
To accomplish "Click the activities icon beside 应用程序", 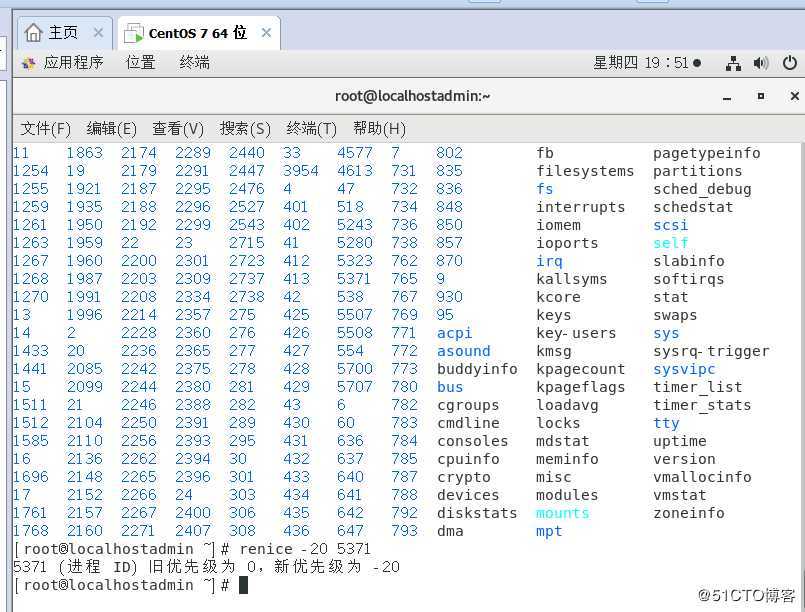I will pyautogui.click(x=29, y=63).
